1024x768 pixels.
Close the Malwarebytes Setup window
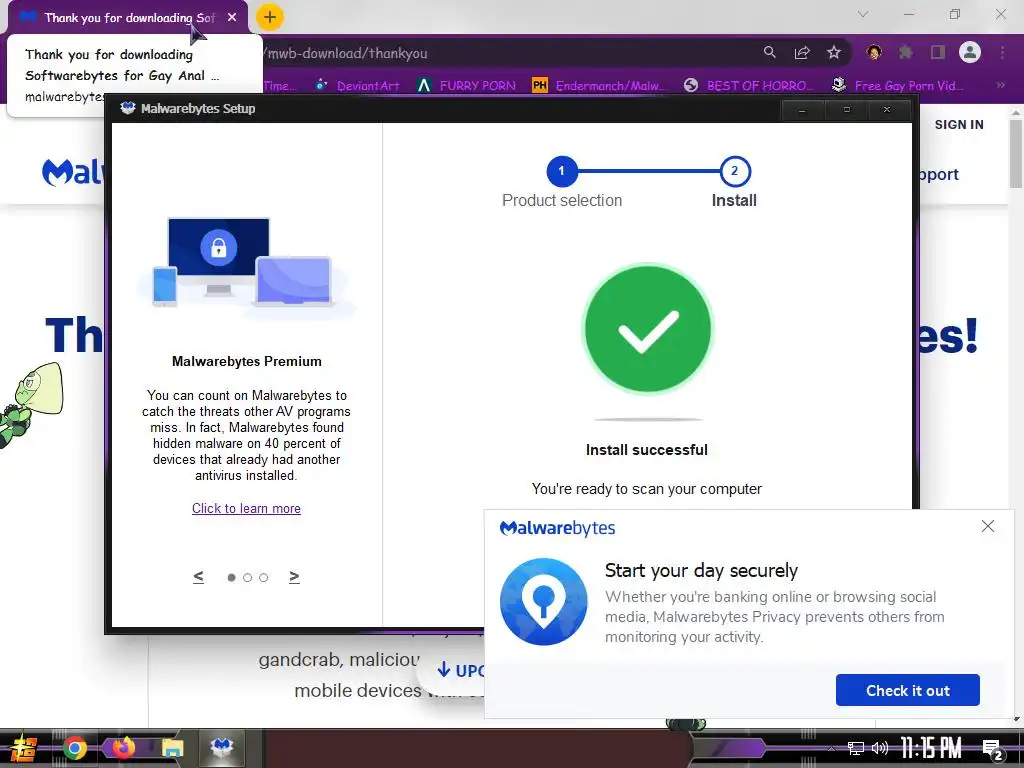click(x=887, y=110)
